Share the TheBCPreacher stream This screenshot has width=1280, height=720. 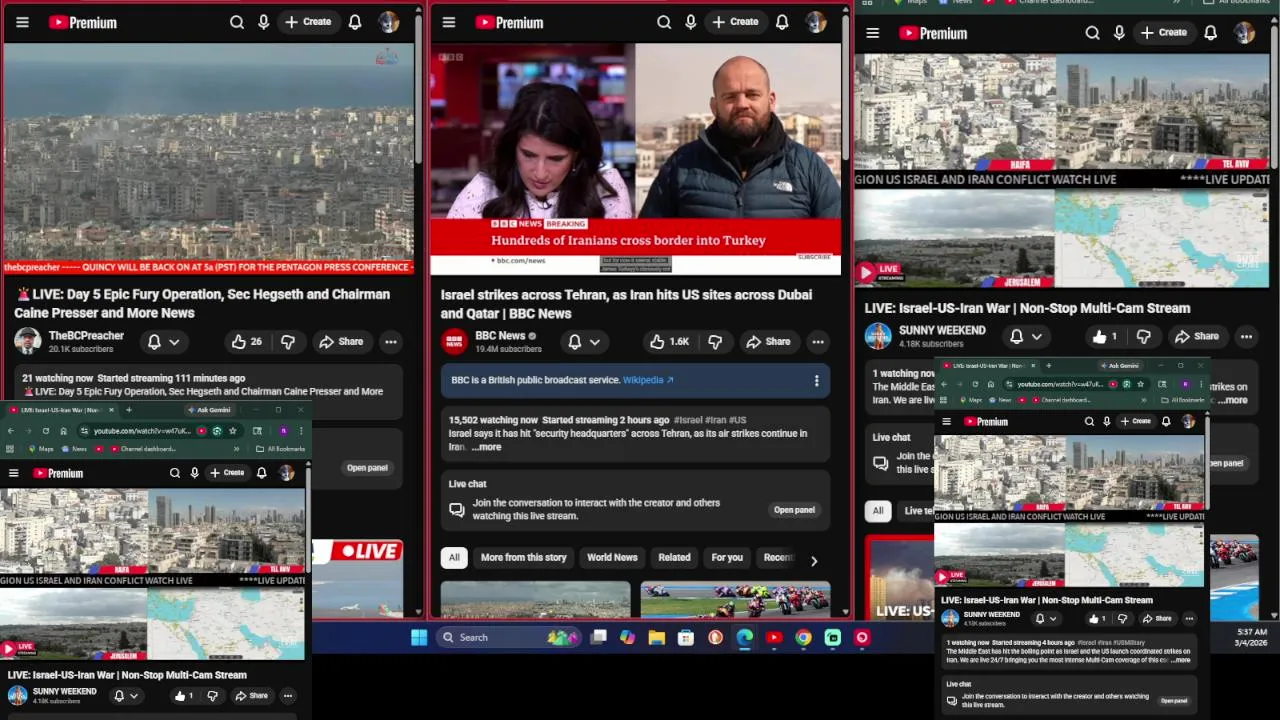point(341,342)
